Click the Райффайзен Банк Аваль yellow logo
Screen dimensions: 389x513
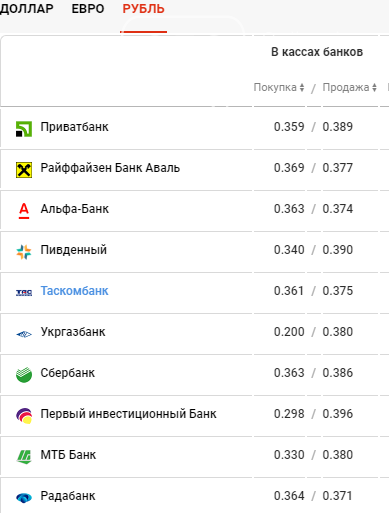24,170
